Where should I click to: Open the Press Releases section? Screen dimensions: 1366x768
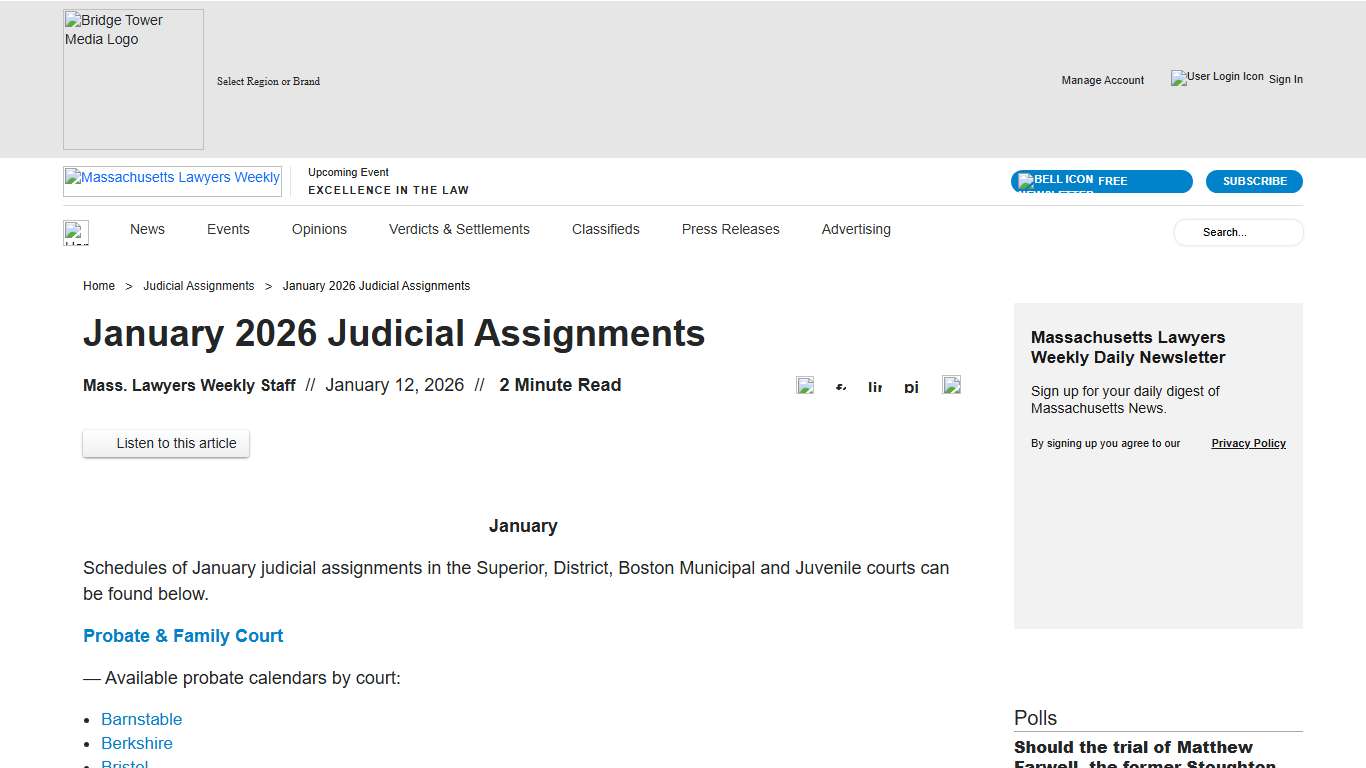click(730, 229)
